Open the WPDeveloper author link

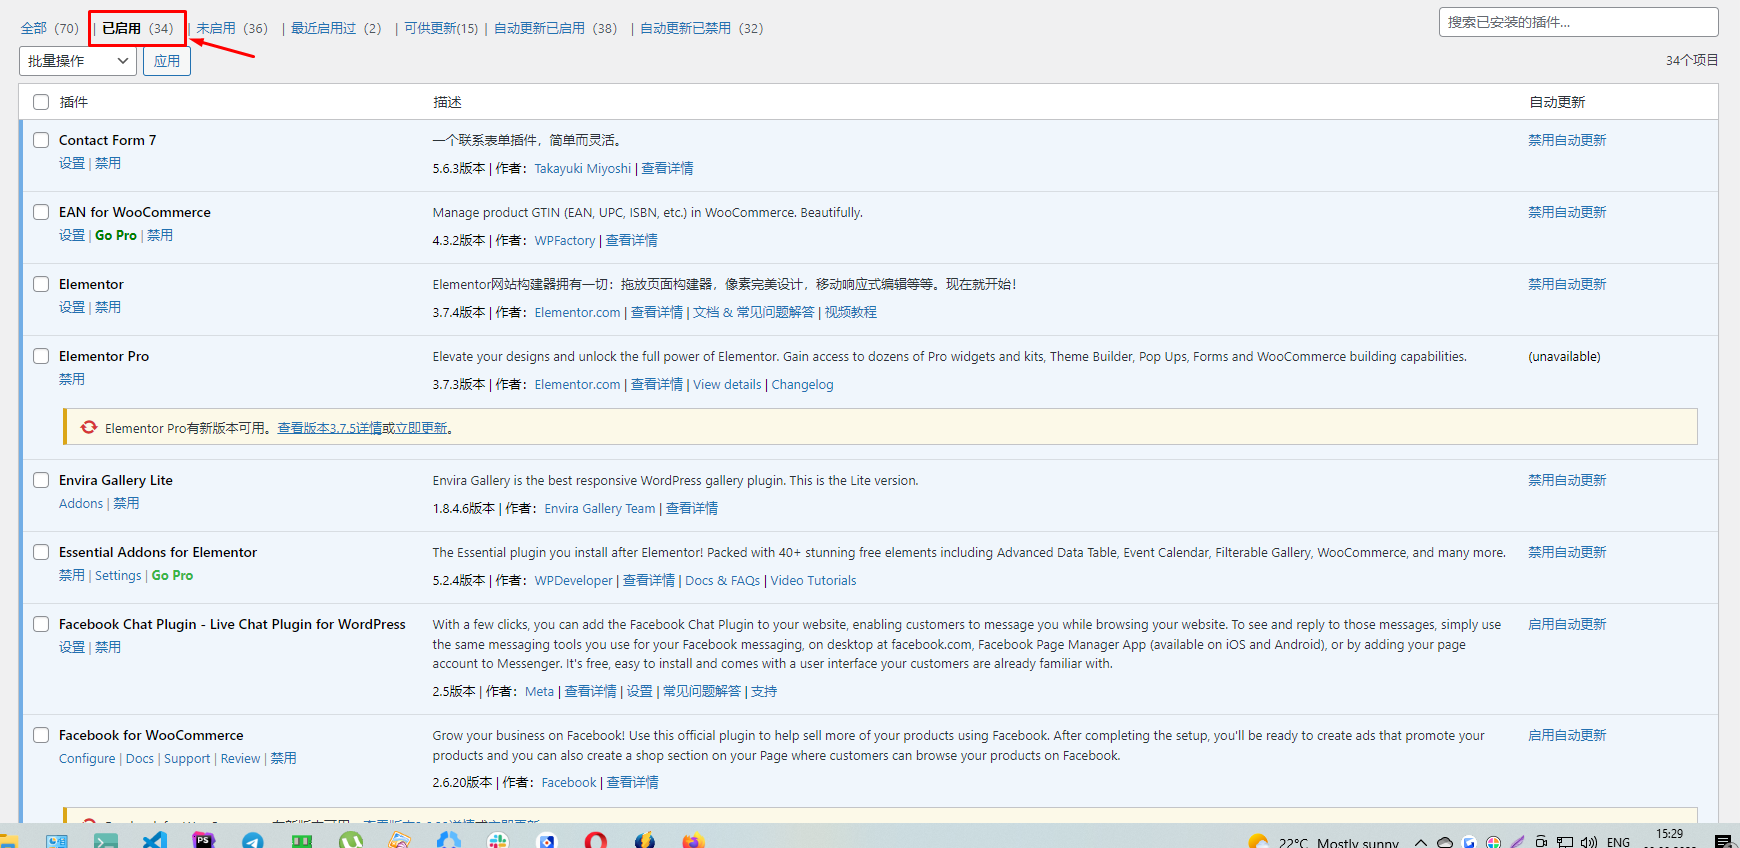coord(573,580)
